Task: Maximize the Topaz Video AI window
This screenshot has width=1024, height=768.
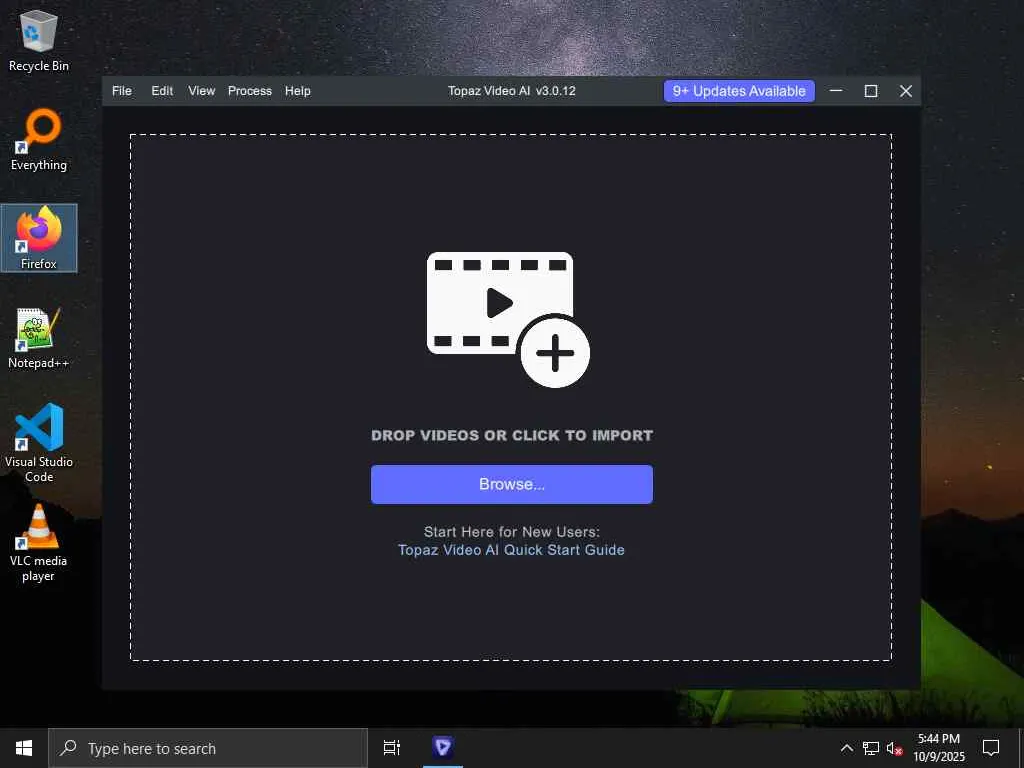Action: [871, 91]
